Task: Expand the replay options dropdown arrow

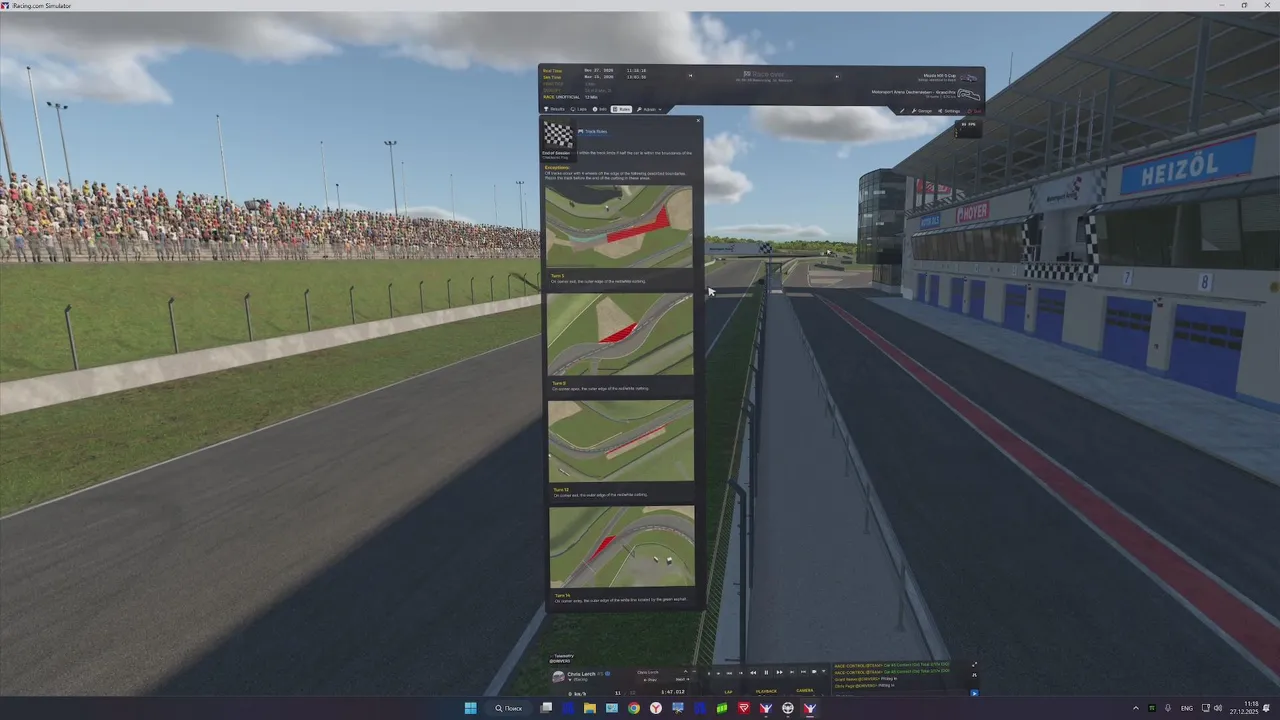Action: (x=824, y=672)
